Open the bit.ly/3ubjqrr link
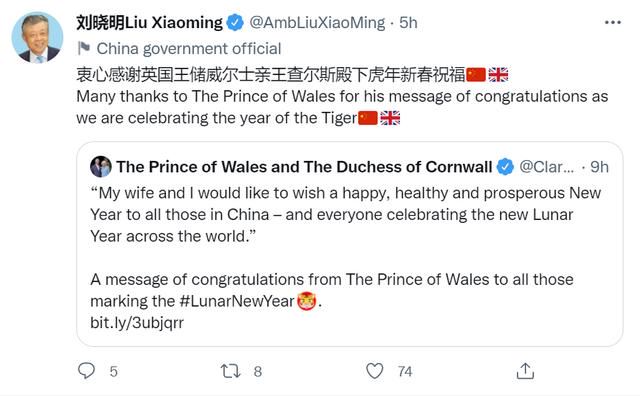 [137, 323]
